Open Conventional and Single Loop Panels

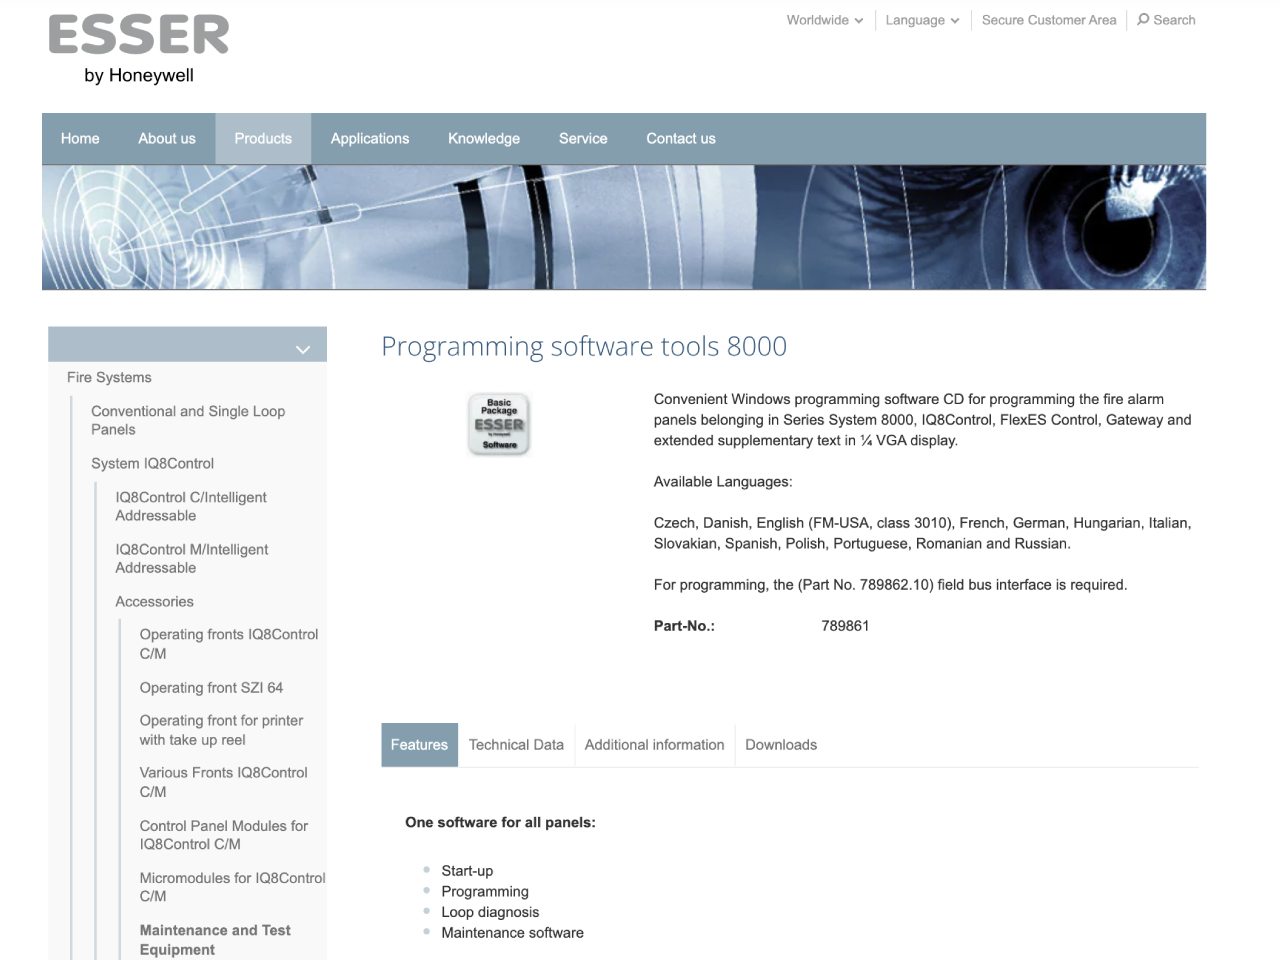tap(188, 420)
